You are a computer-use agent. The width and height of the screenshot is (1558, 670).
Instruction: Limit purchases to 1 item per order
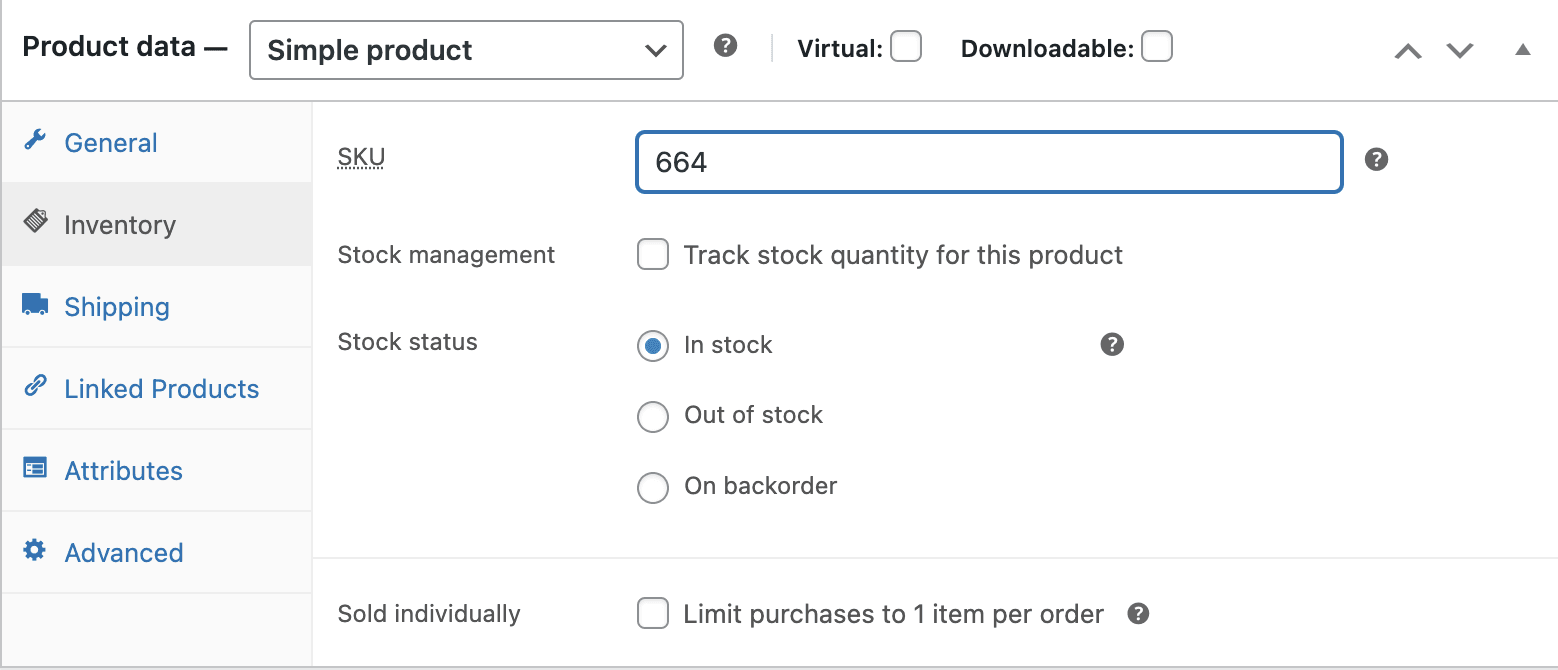653,614
